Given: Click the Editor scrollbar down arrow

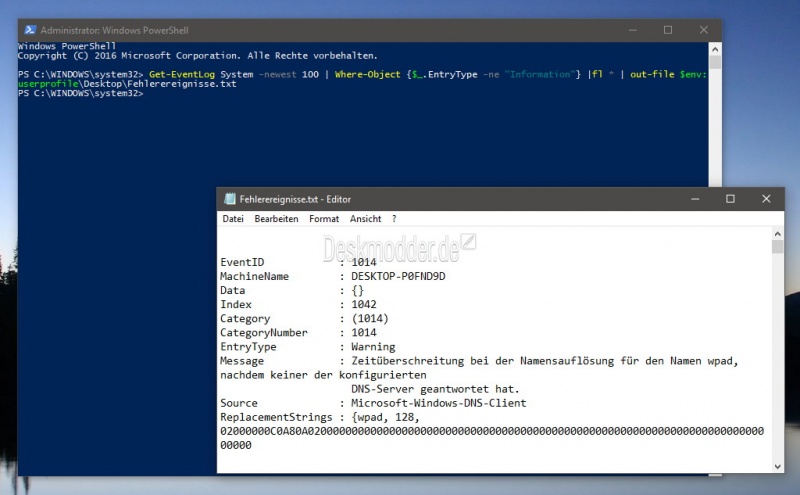Looking at the screenshot, I should point(778,466).
